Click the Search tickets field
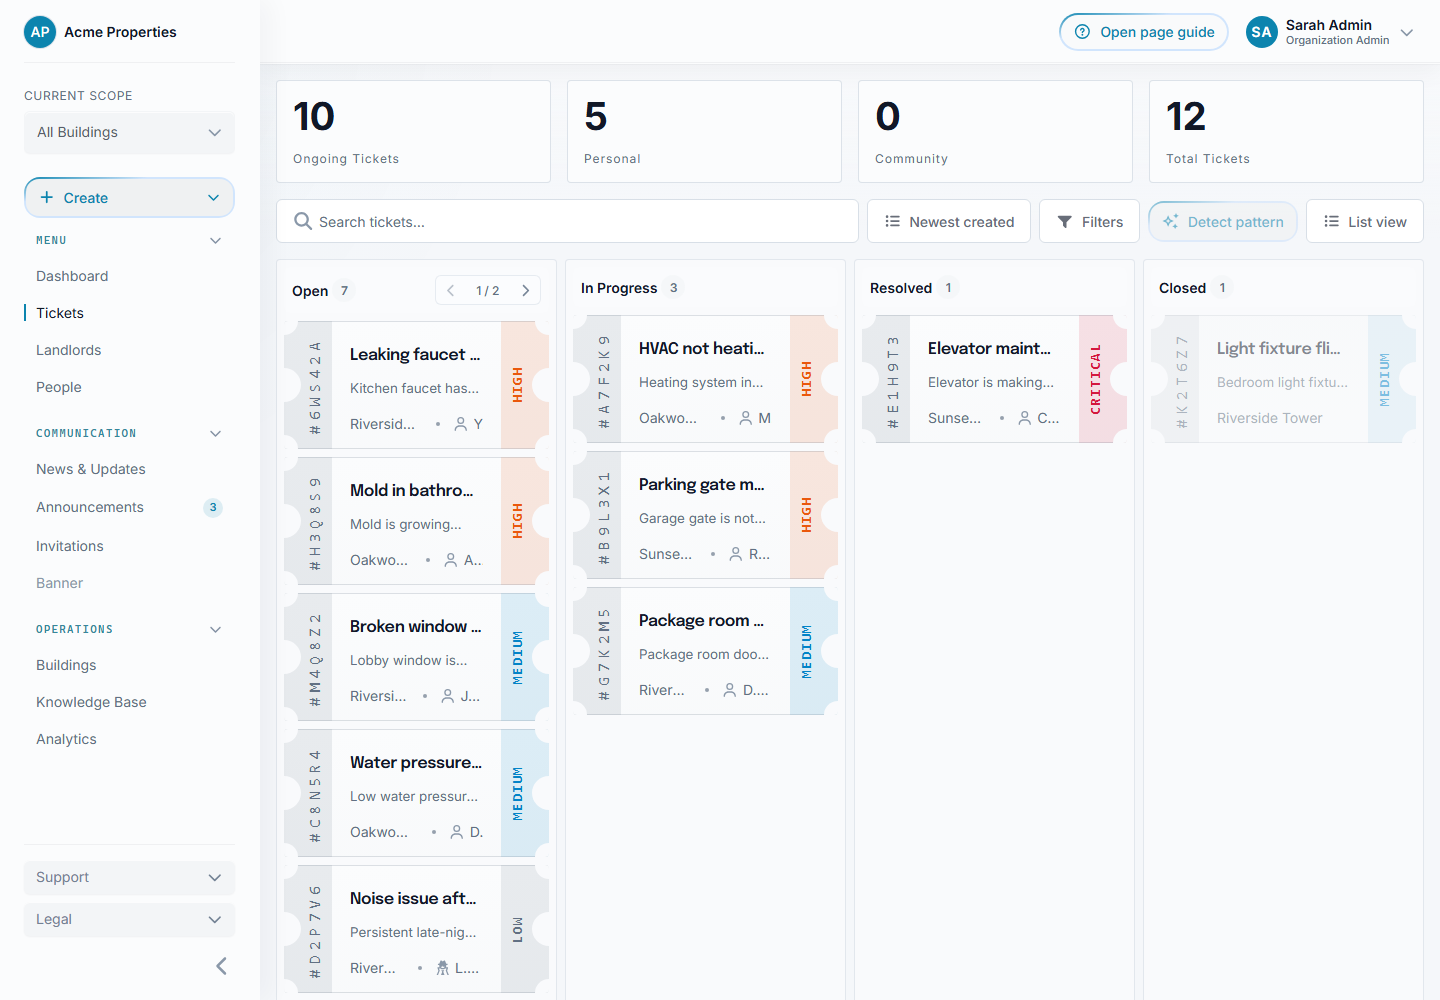Image resolution: width=1440 pixels, height=1000 pixels. pos(567,221)
